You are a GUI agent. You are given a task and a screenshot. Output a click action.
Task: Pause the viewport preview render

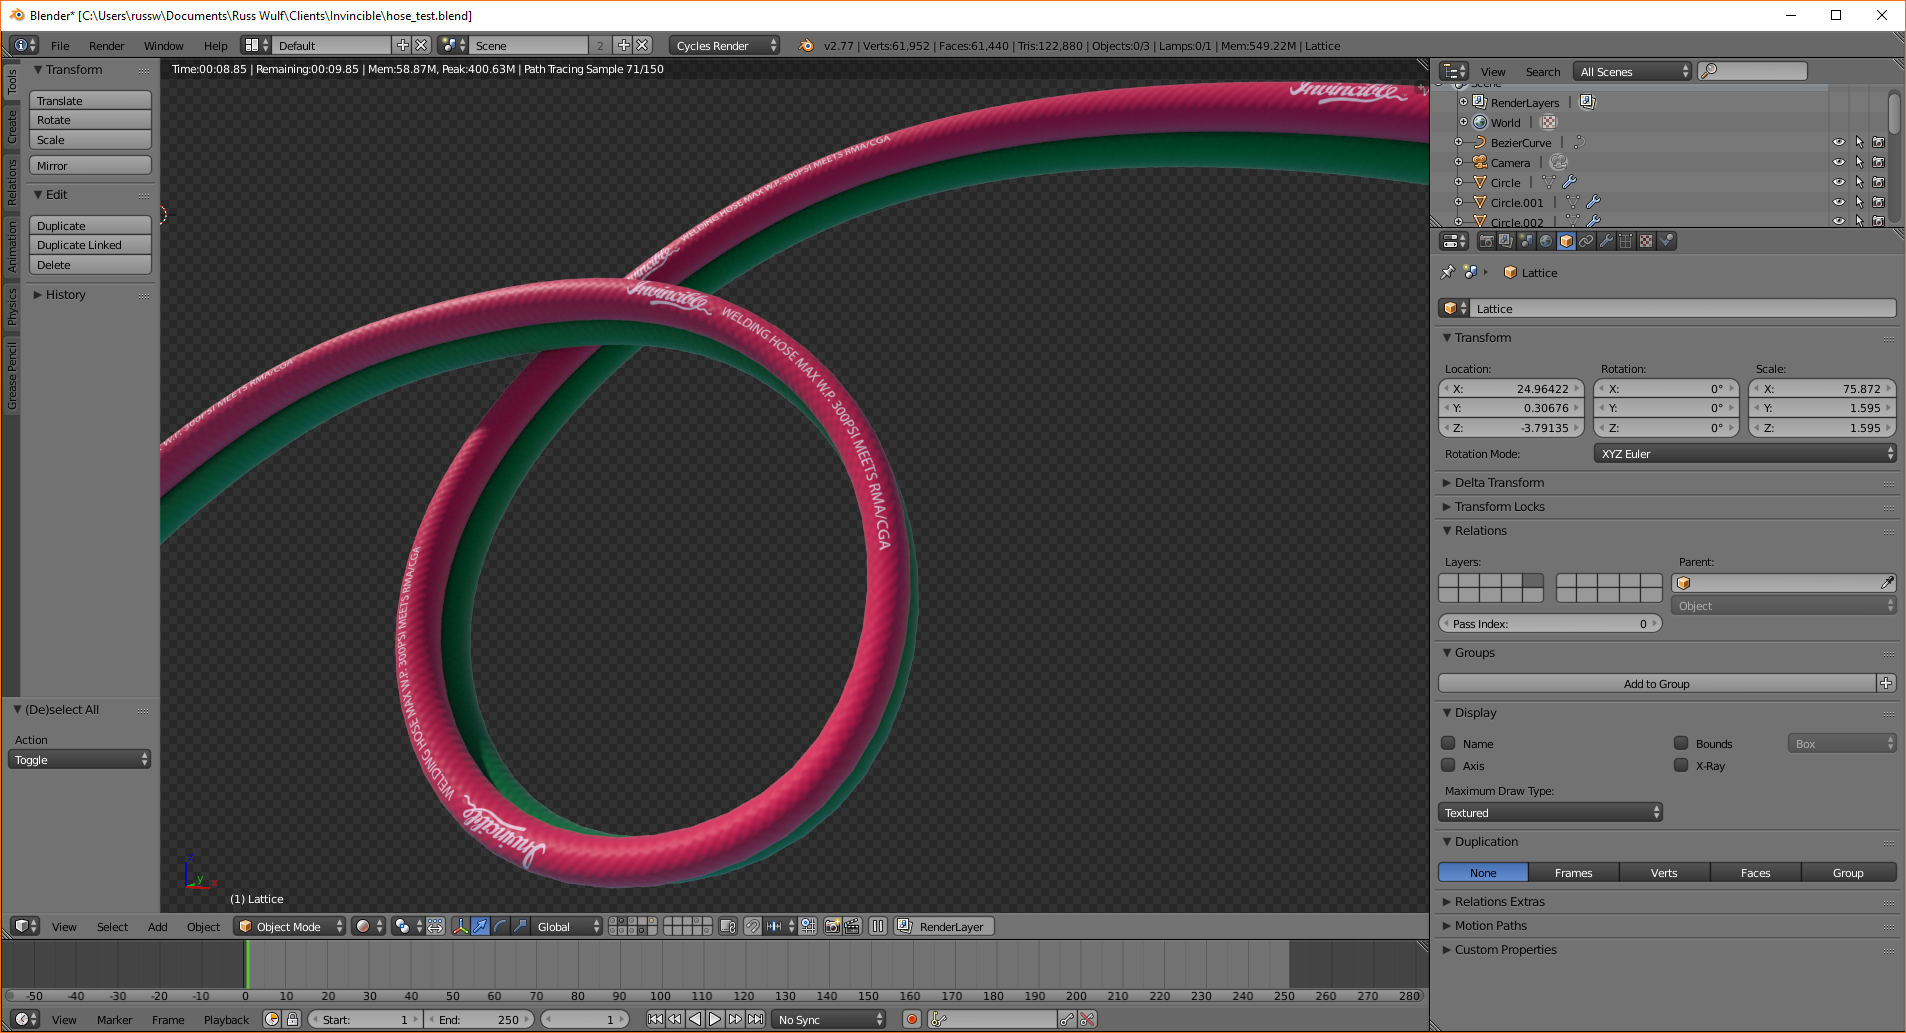tap(878, 927)
